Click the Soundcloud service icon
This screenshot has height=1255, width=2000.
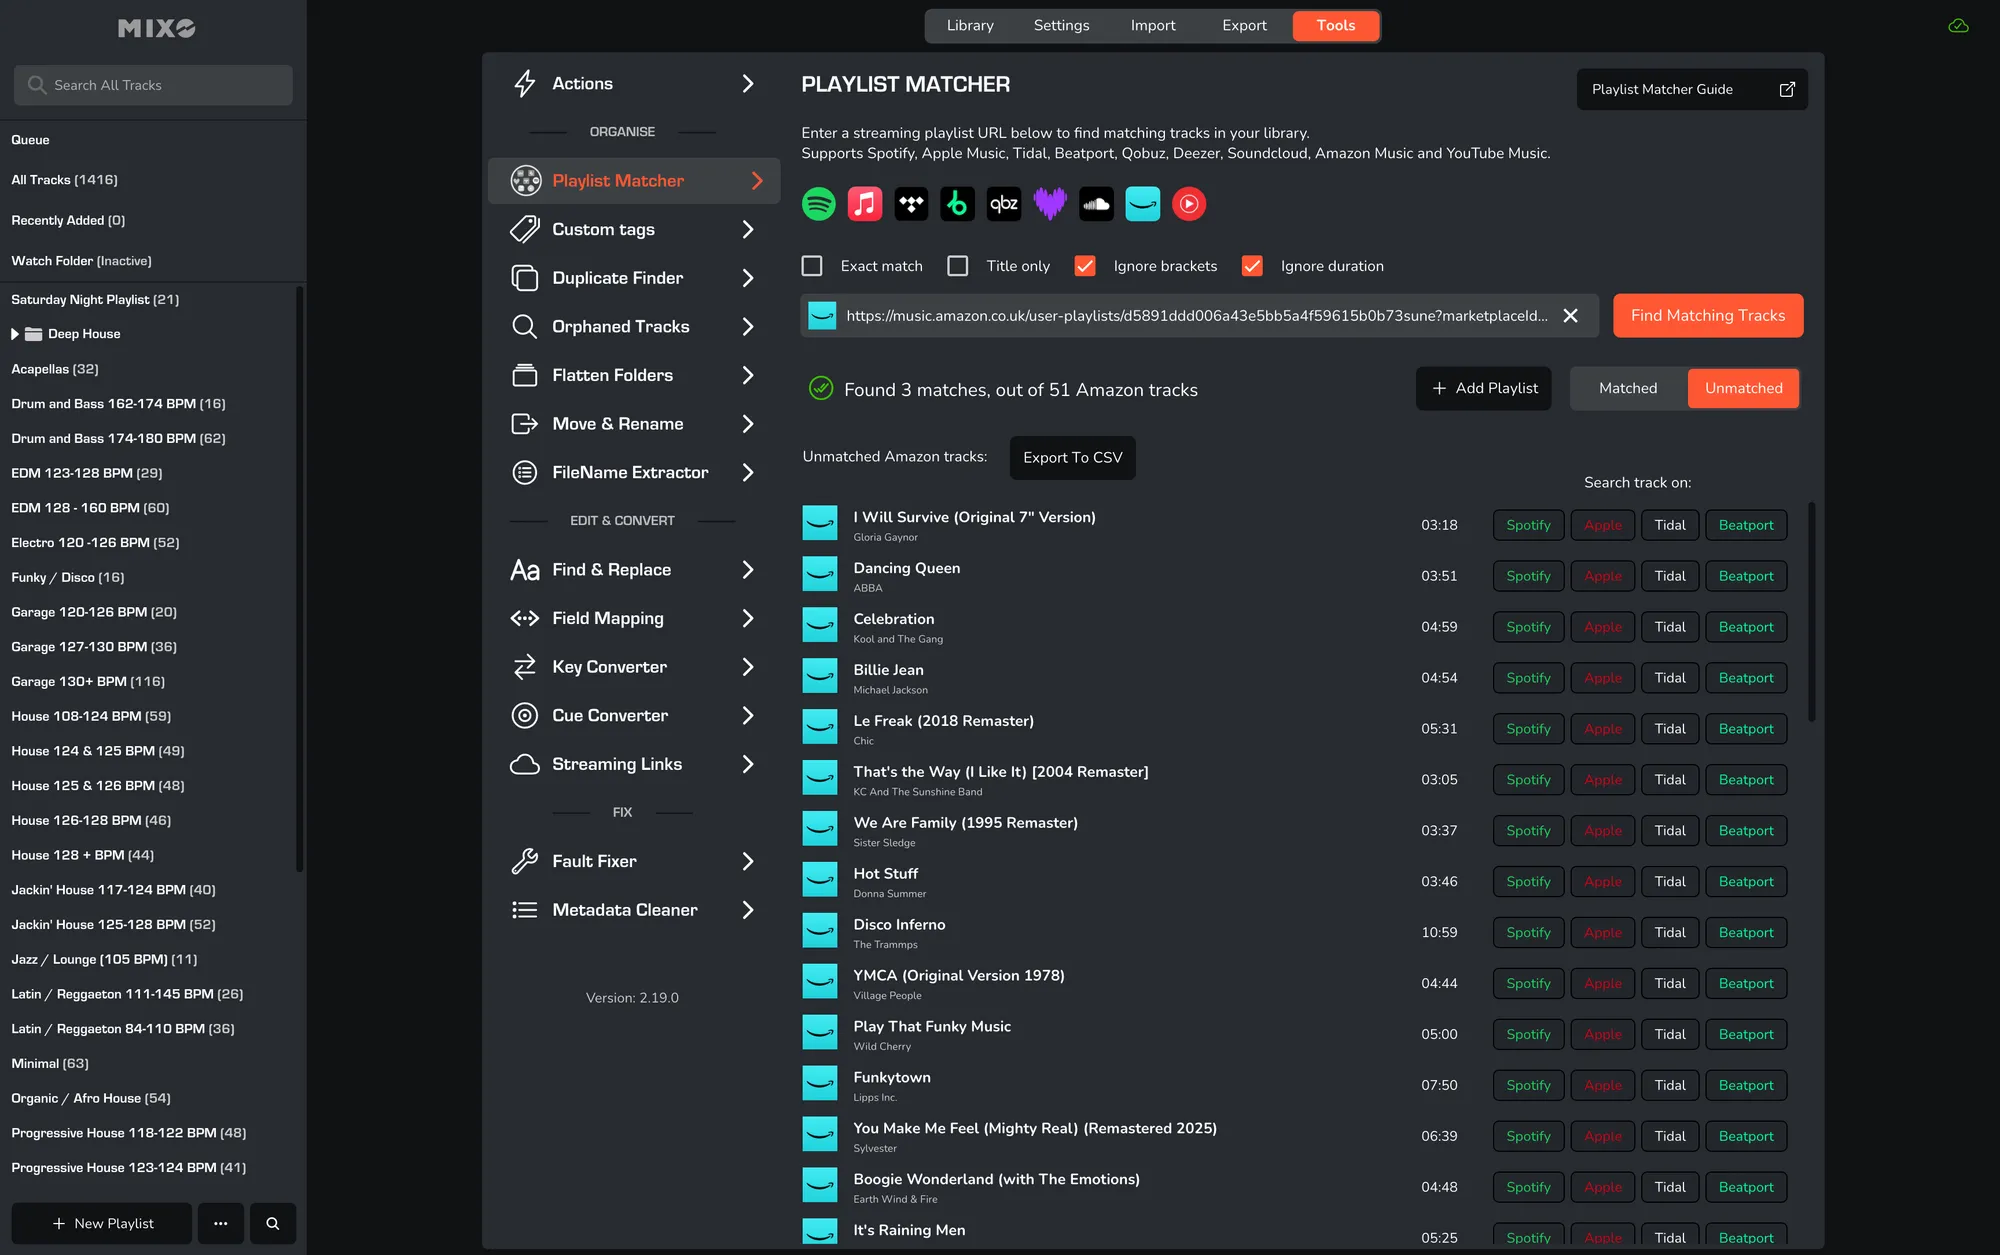pyautogui.click(x=1096, y=204)
